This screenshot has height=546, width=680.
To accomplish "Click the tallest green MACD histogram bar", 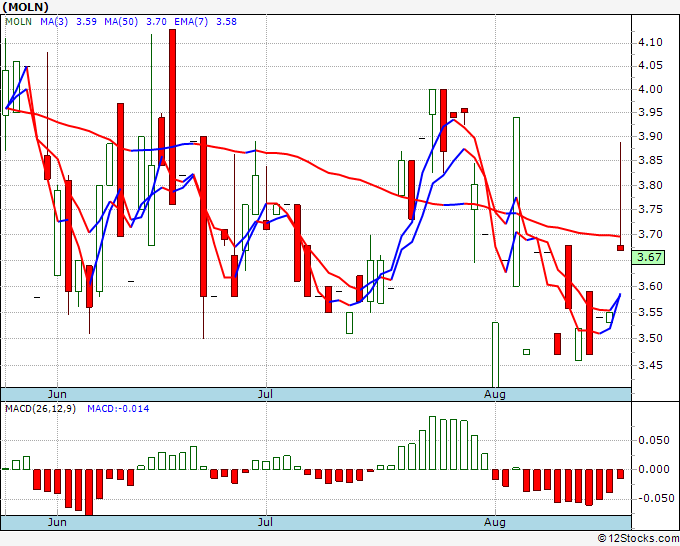I will [432, 443].
